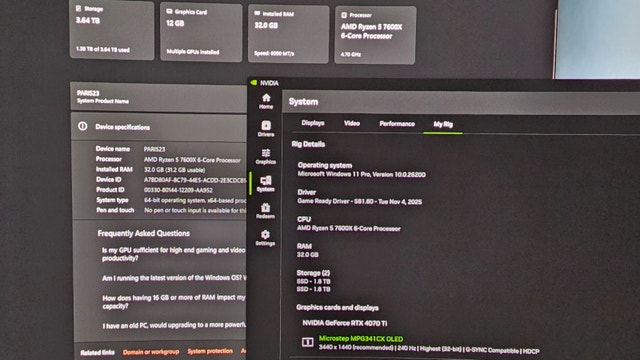Switch to the Displays tab
This screenshot has height=360, width=640.
point(313,123)
